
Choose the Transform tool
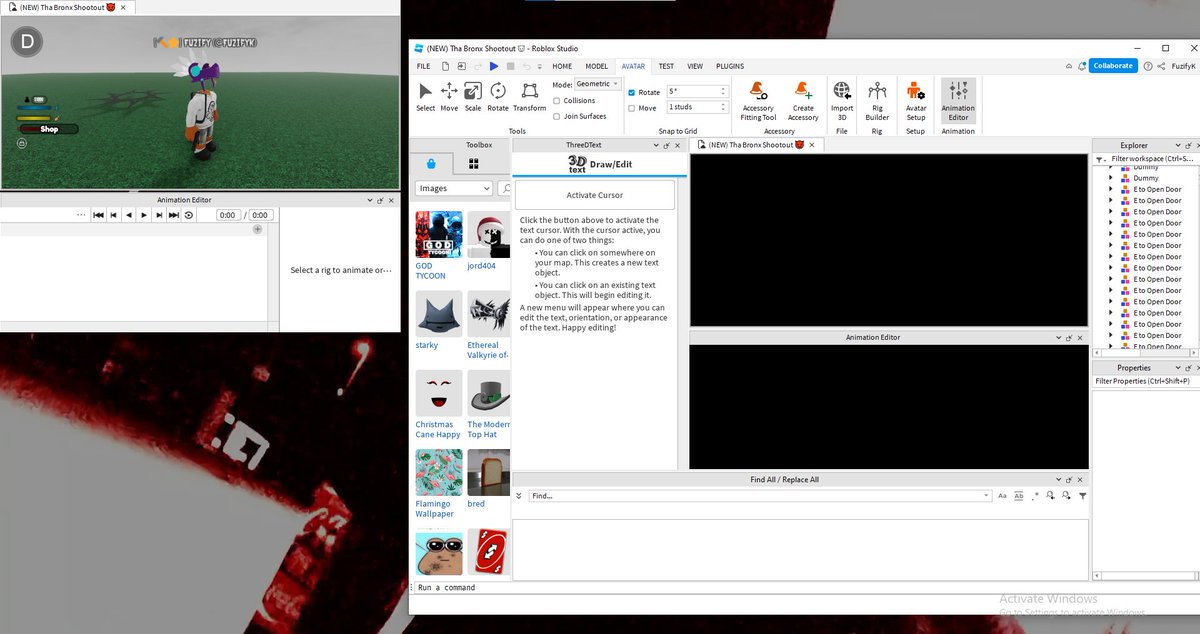click(x=530, y=96)
